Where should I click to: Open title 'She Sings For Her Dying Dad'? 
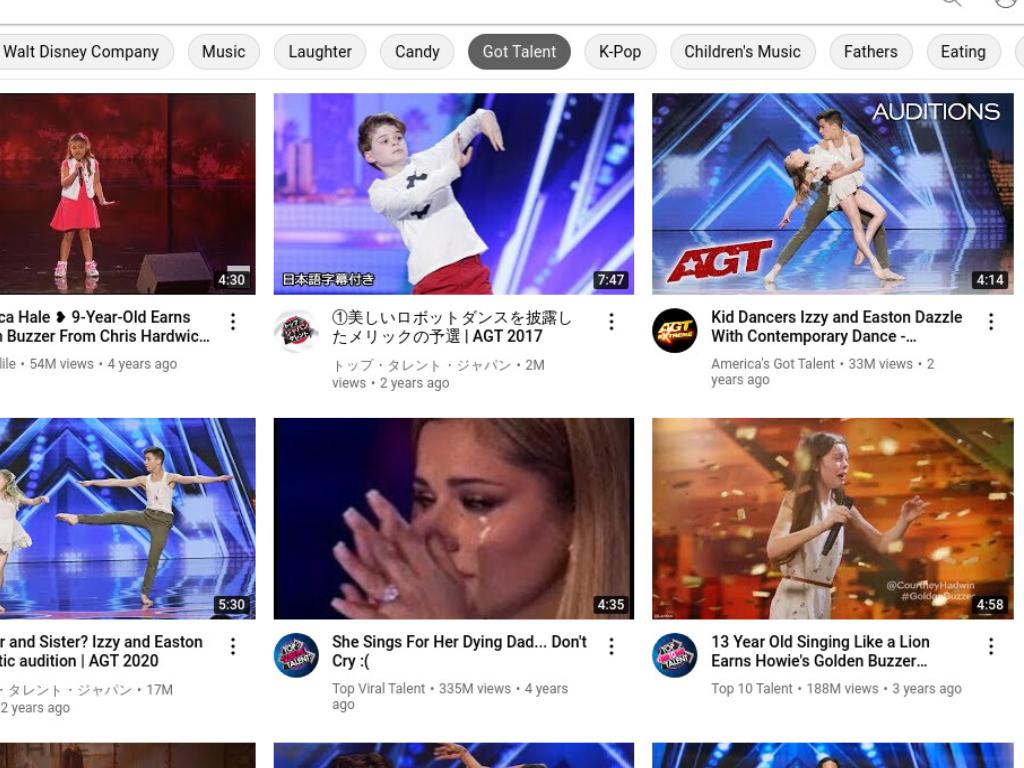point(459,651)
